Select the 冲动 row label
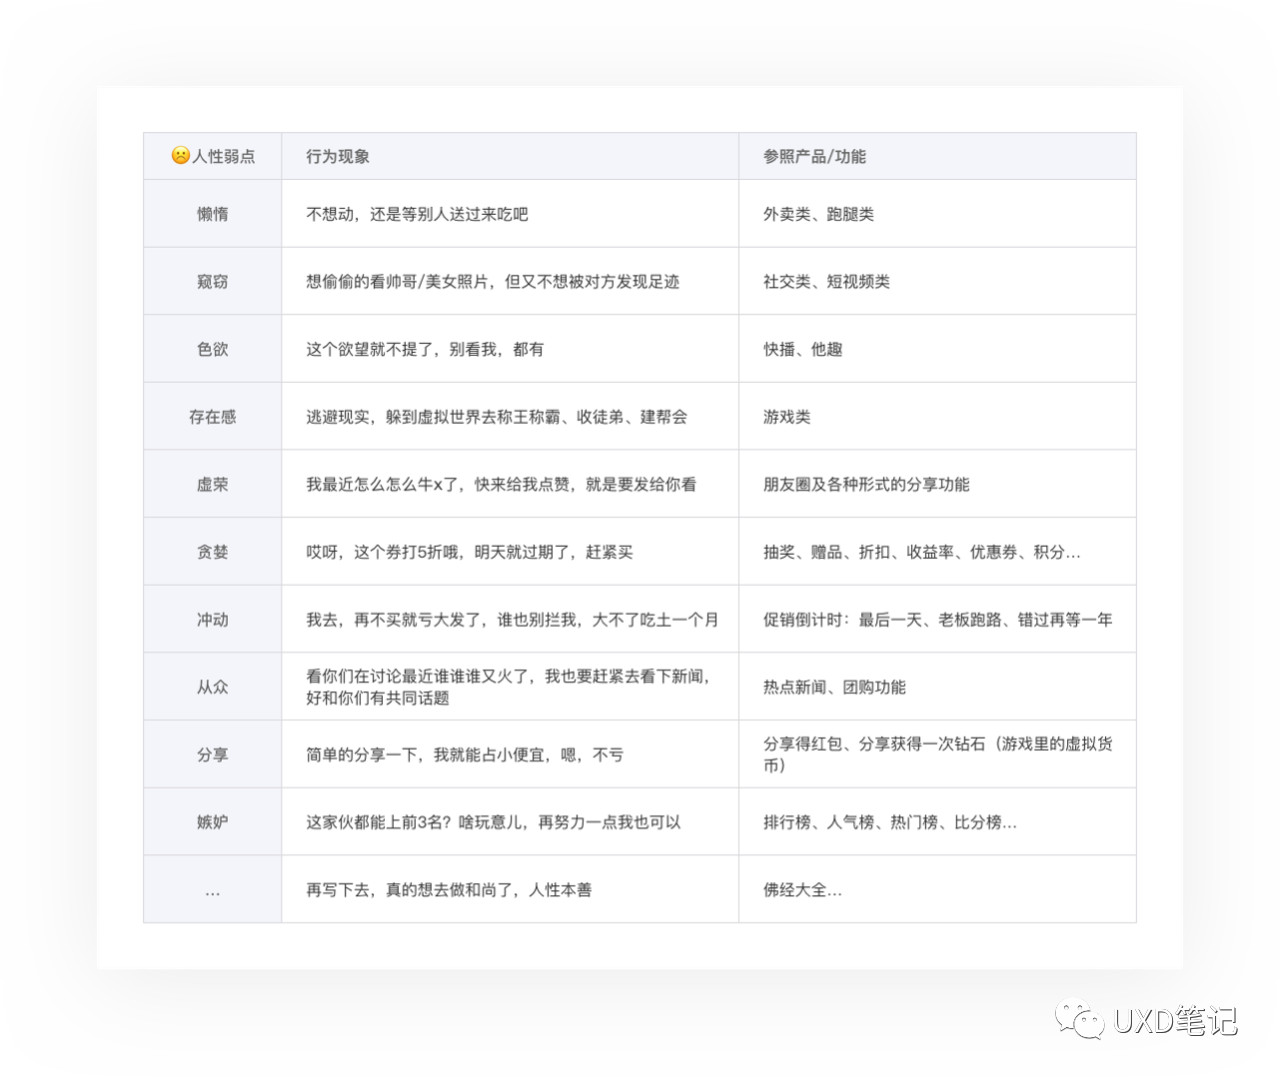Screen dimensions: 1280x1077 tap(212, 620)
